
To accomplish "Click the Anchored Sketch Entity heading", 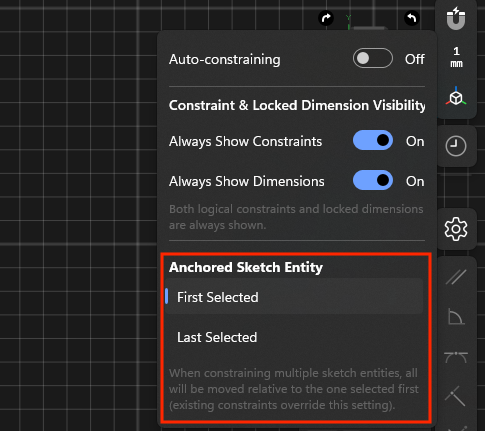I will (x=246, y=267).
